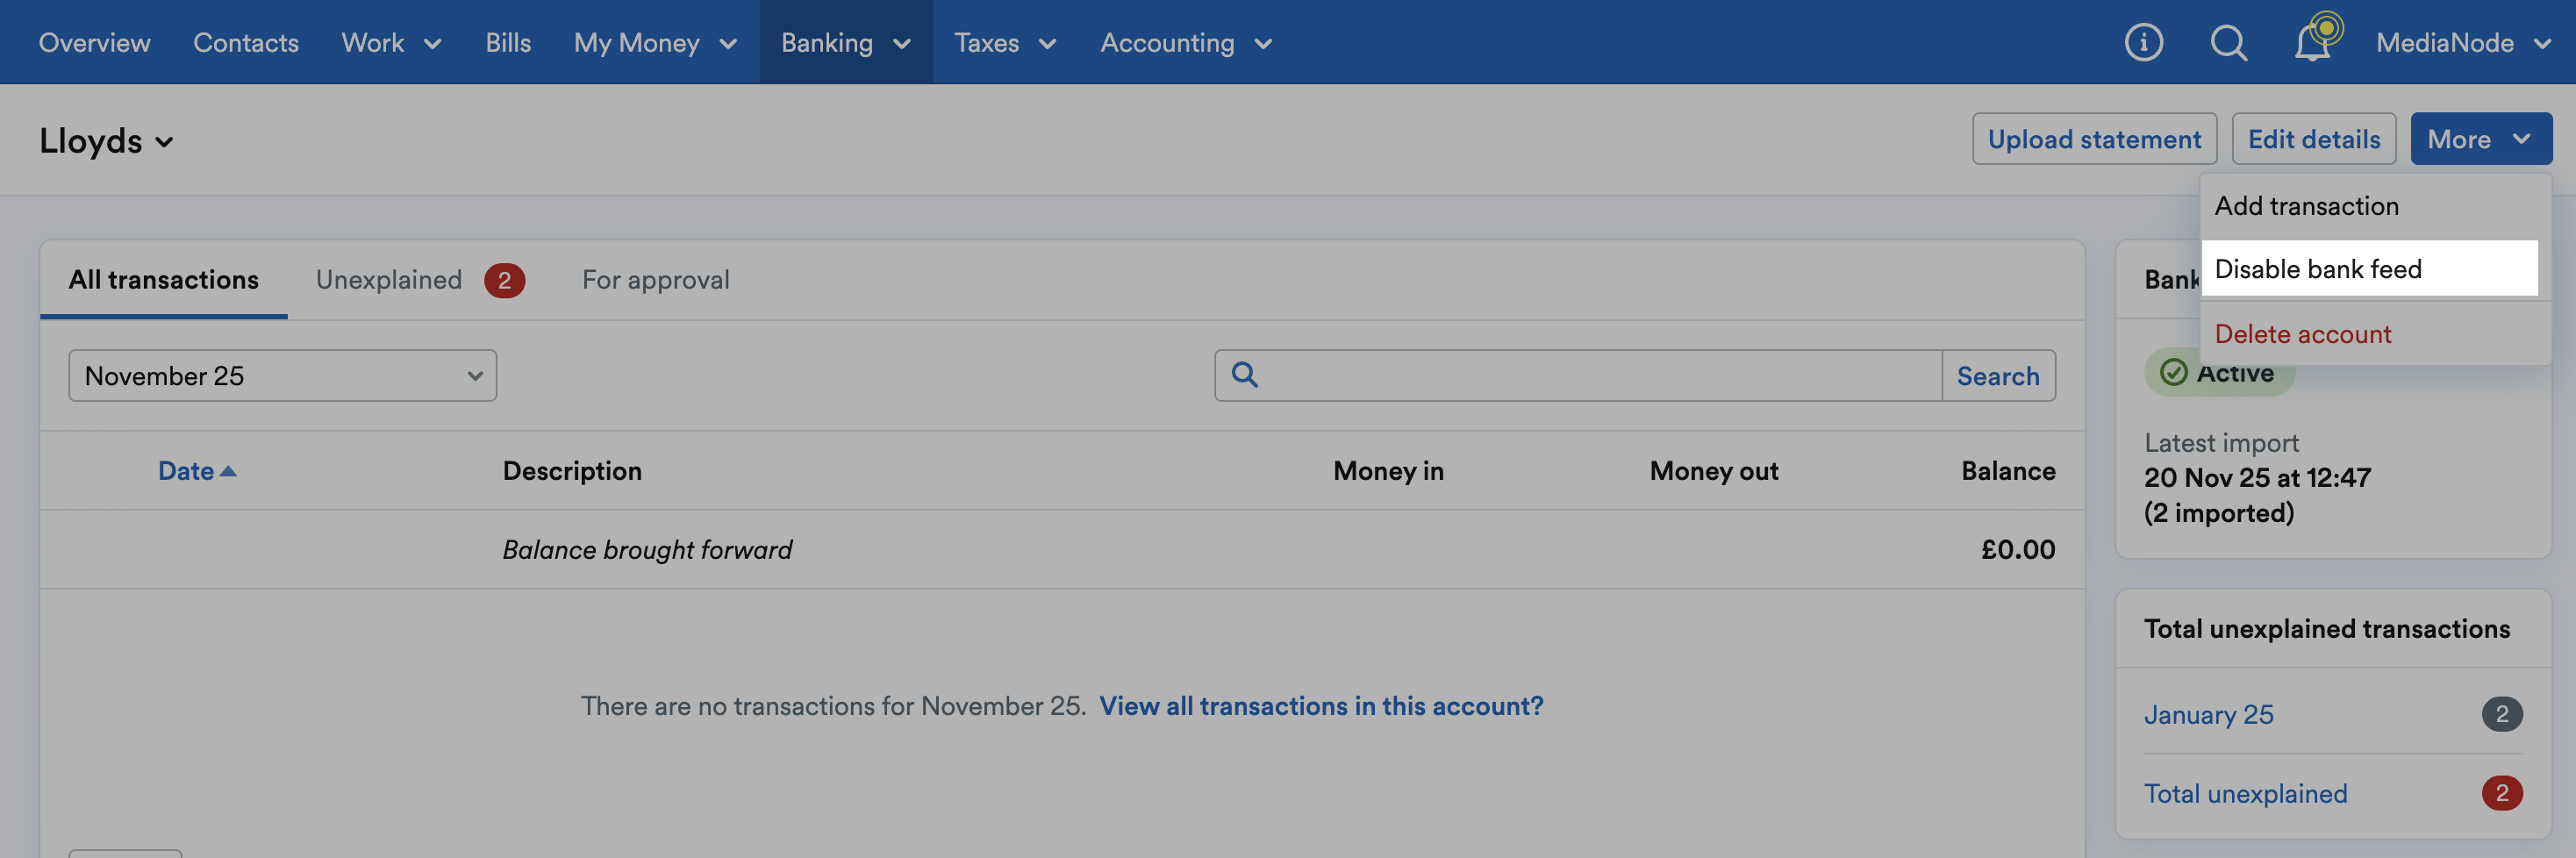Open the November 25 period selector
Screen dimensions: 2576x858
tap(282, 375)
